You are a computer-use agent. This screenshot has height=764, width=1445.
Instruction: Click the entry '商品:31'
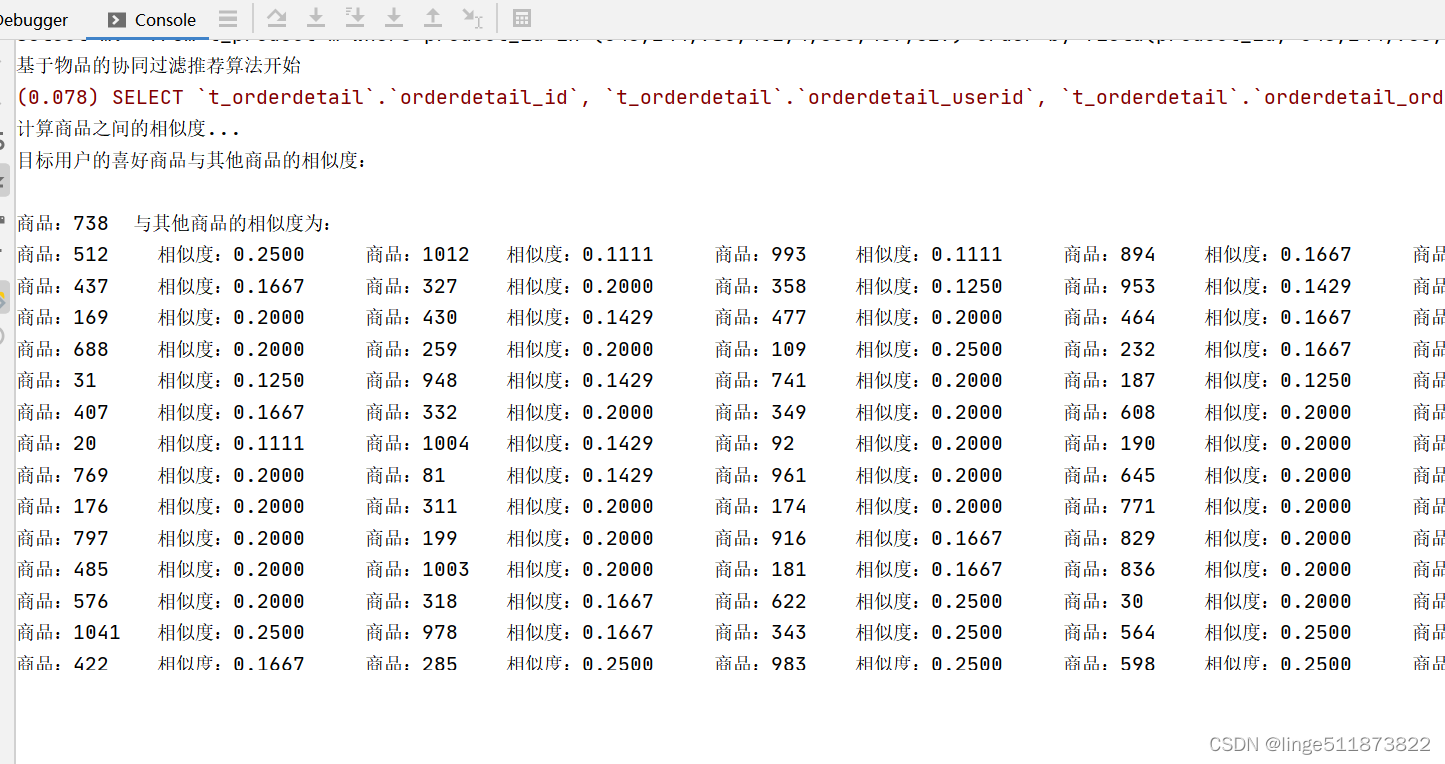pyautogui.click(x=57, y=380)
